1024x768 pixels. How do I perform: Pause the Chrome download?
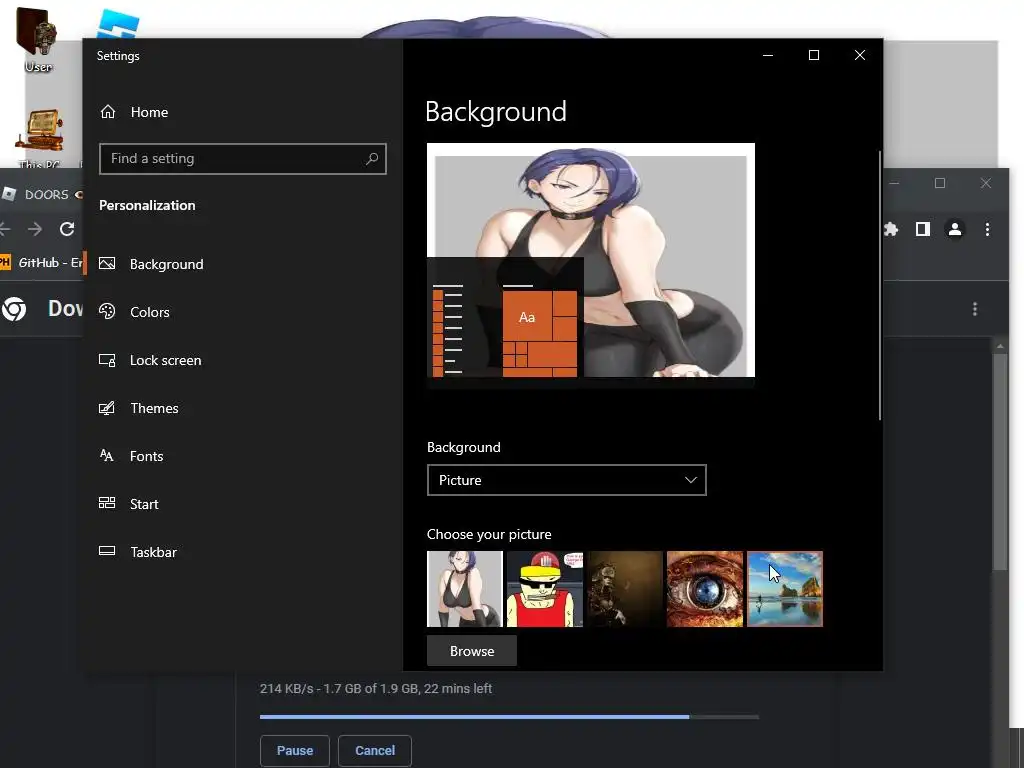[295, 750]
